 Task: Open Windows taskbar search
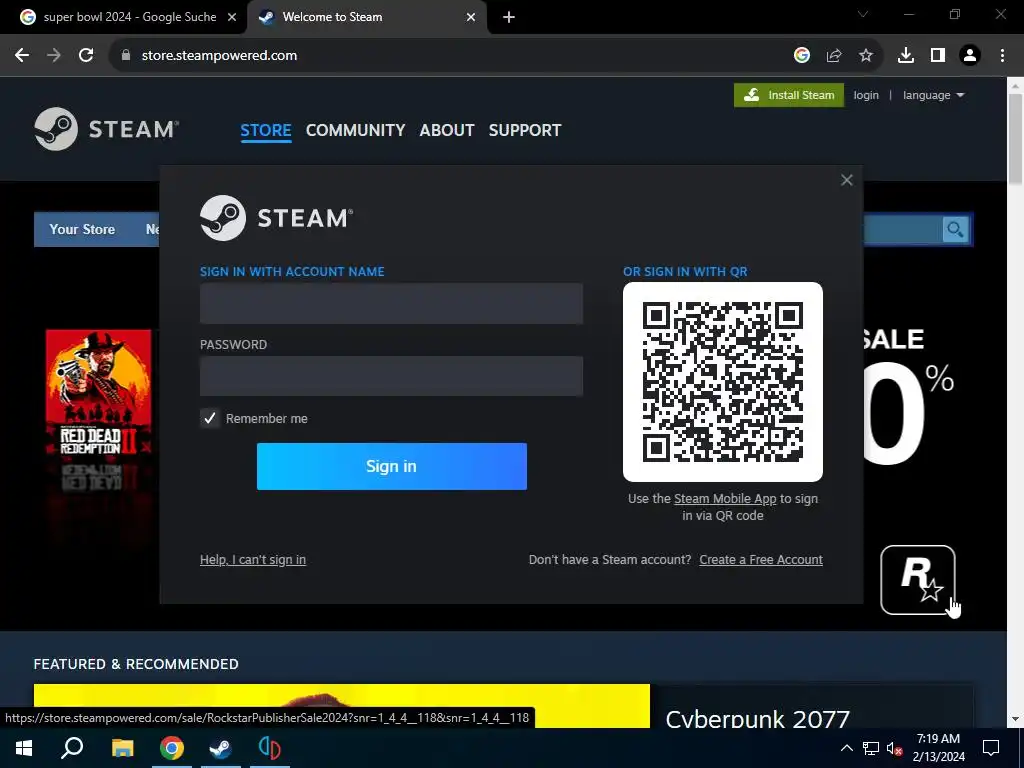click(x=72, y=748)
